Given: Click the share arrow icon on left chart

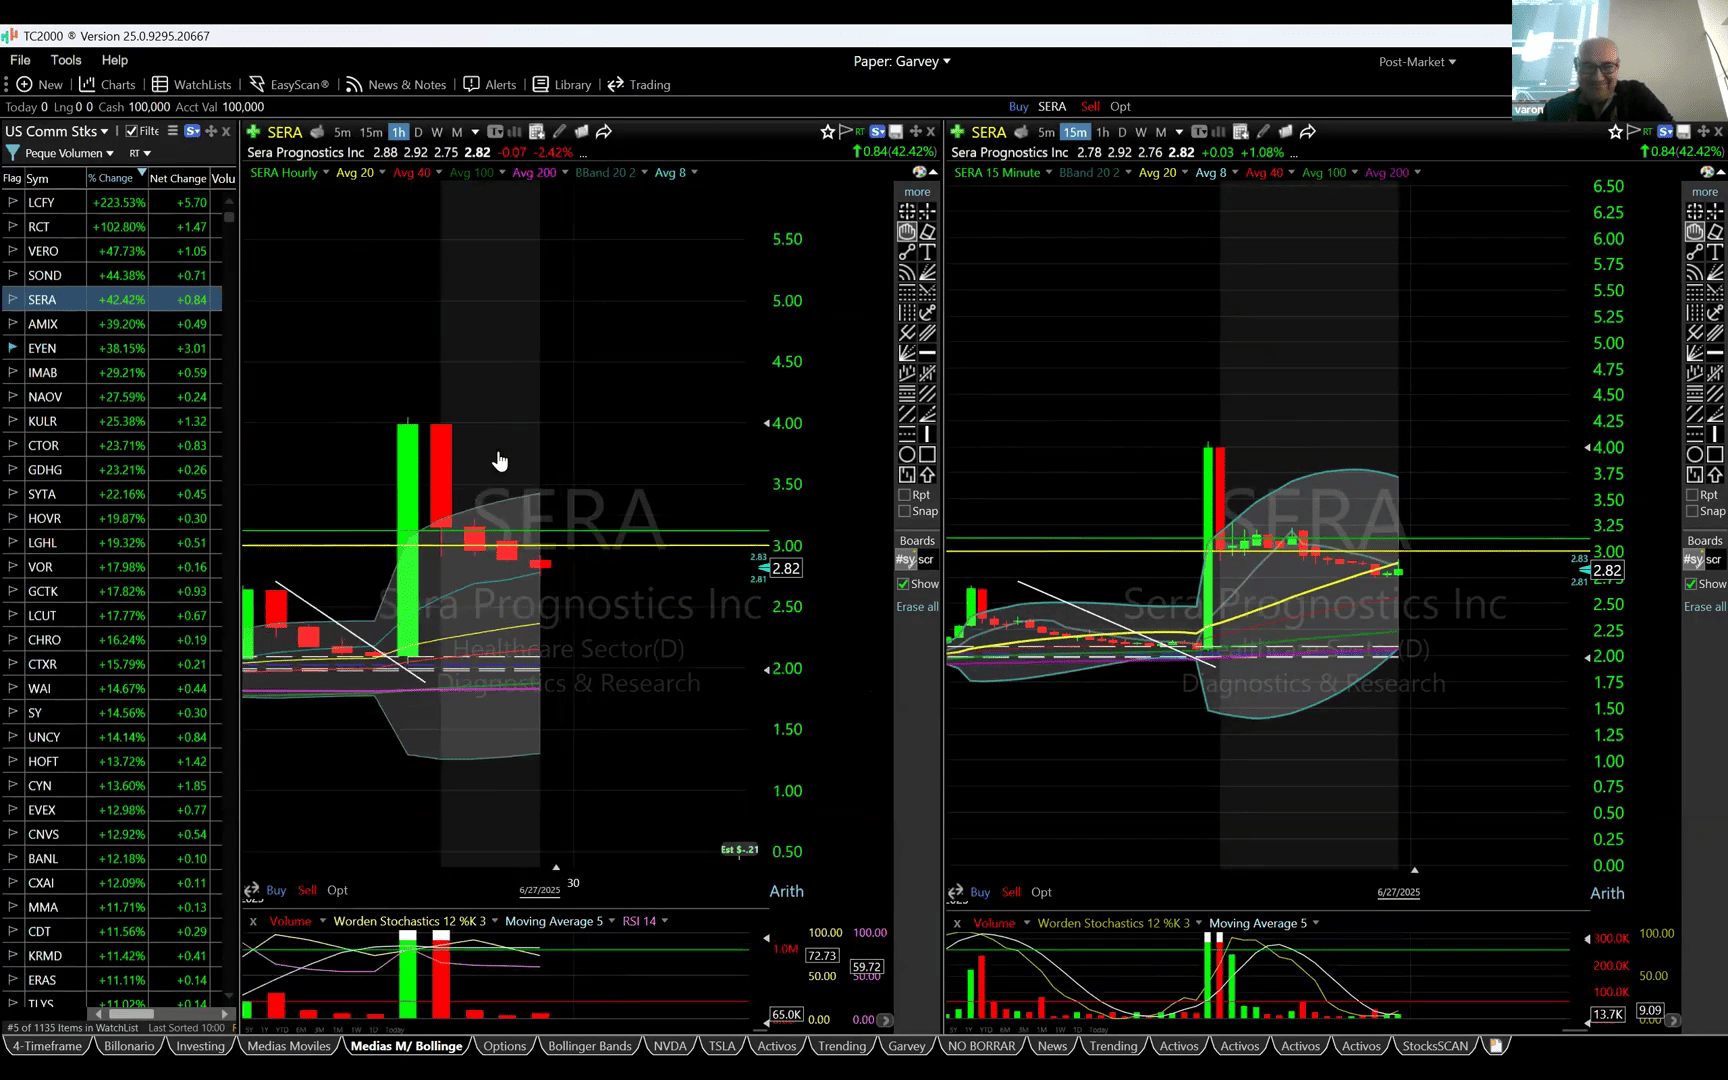Looking at the screenshot, I should [x=603, y=132].
